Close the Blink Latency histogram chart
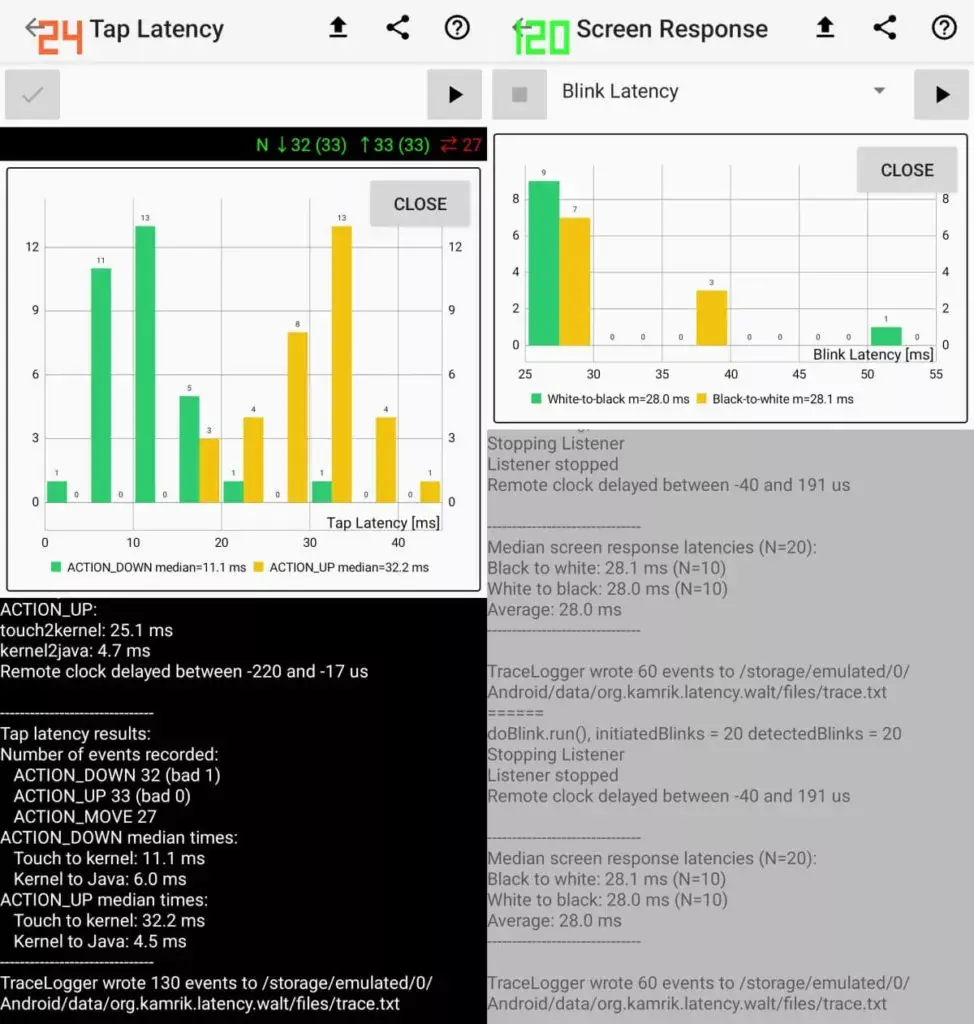This screenshot has width=974, height=1024. [907, 170]
